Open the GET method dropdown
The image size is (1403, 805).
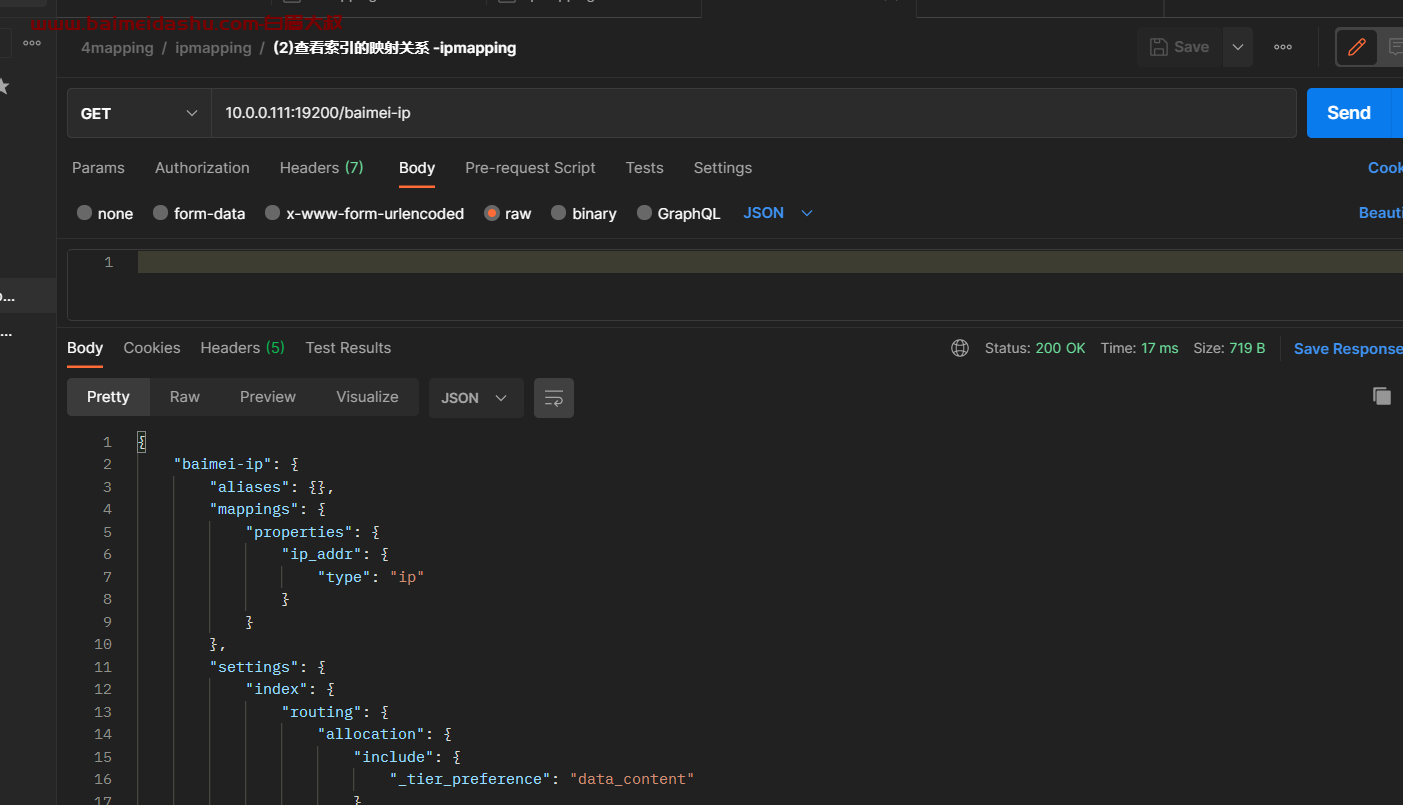(139, 113)
